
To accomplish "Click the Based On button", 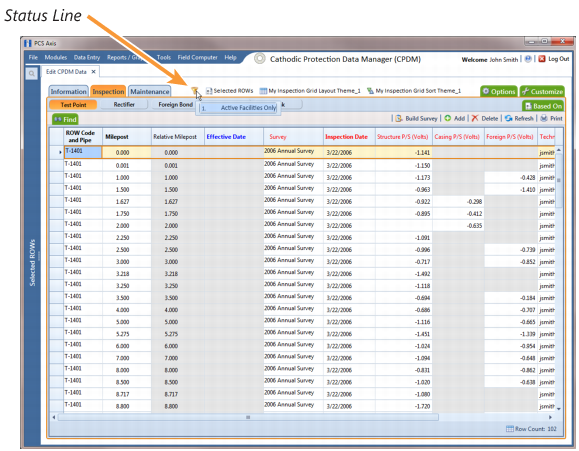I will tap(543, 106).
